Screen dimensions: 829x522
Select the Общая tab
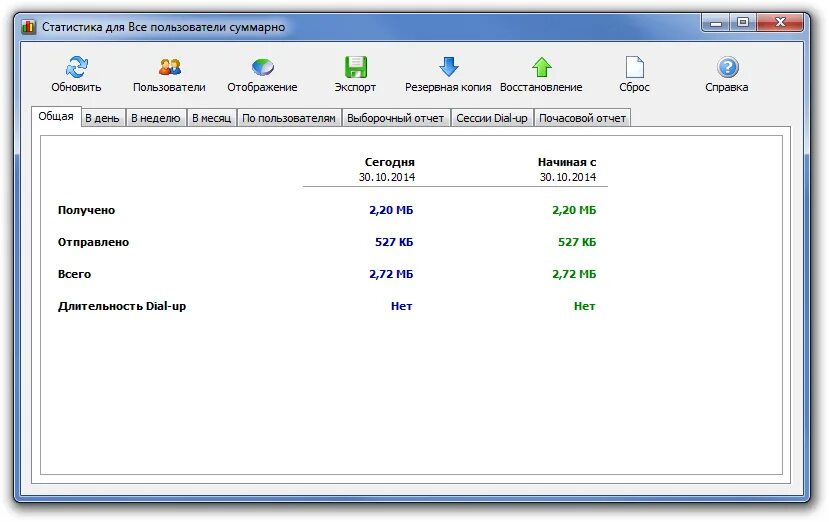(56, 116)
